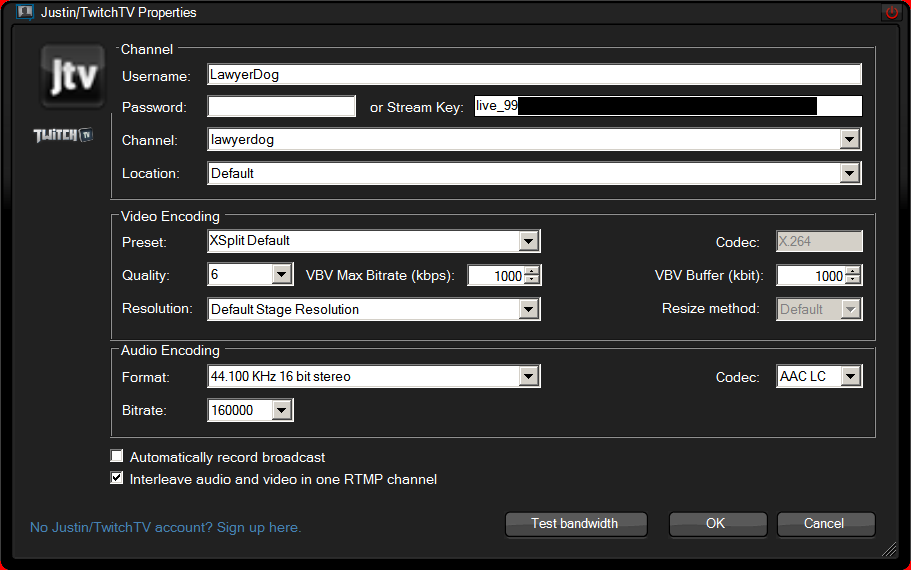The image size is (911, 570).
Task: Click the Test bandwidth button
Action: [x=575, y=524]
